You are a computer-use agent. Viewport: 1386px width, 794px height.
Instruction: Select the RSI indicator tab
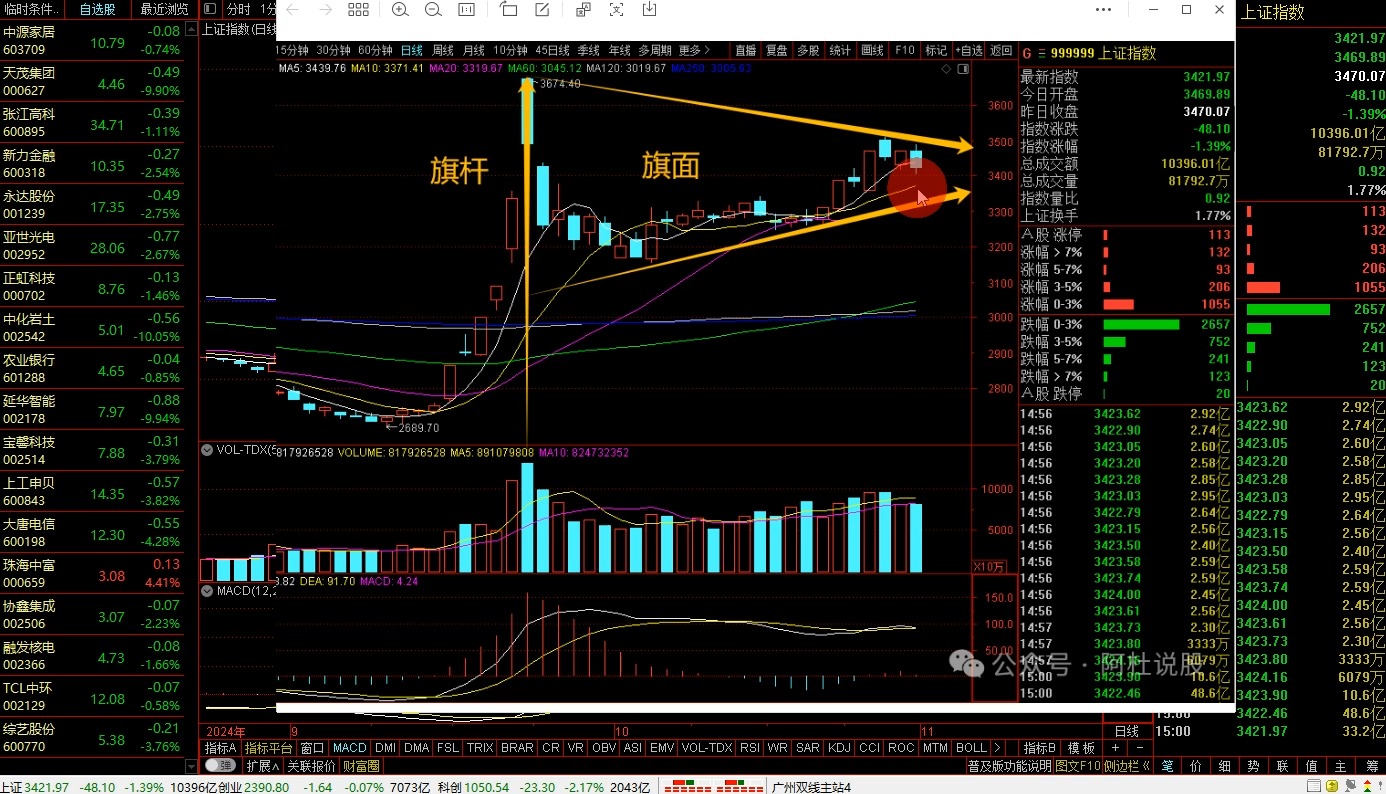point(749,748)
